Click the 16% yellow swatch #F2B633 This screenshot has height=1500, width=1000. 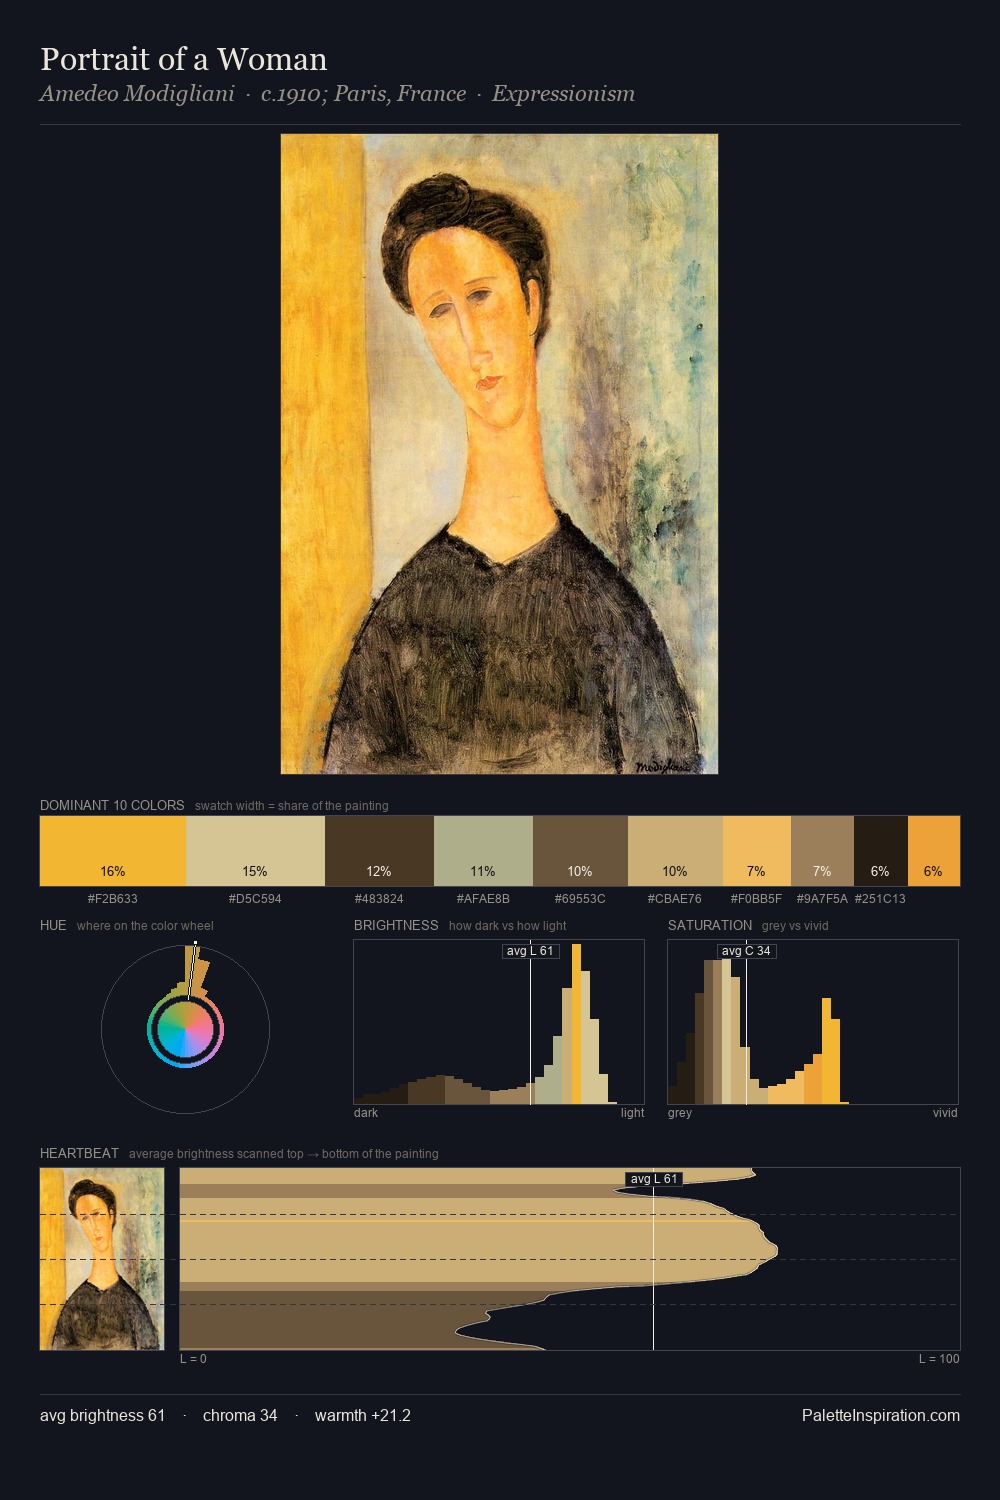click(113, 851)
